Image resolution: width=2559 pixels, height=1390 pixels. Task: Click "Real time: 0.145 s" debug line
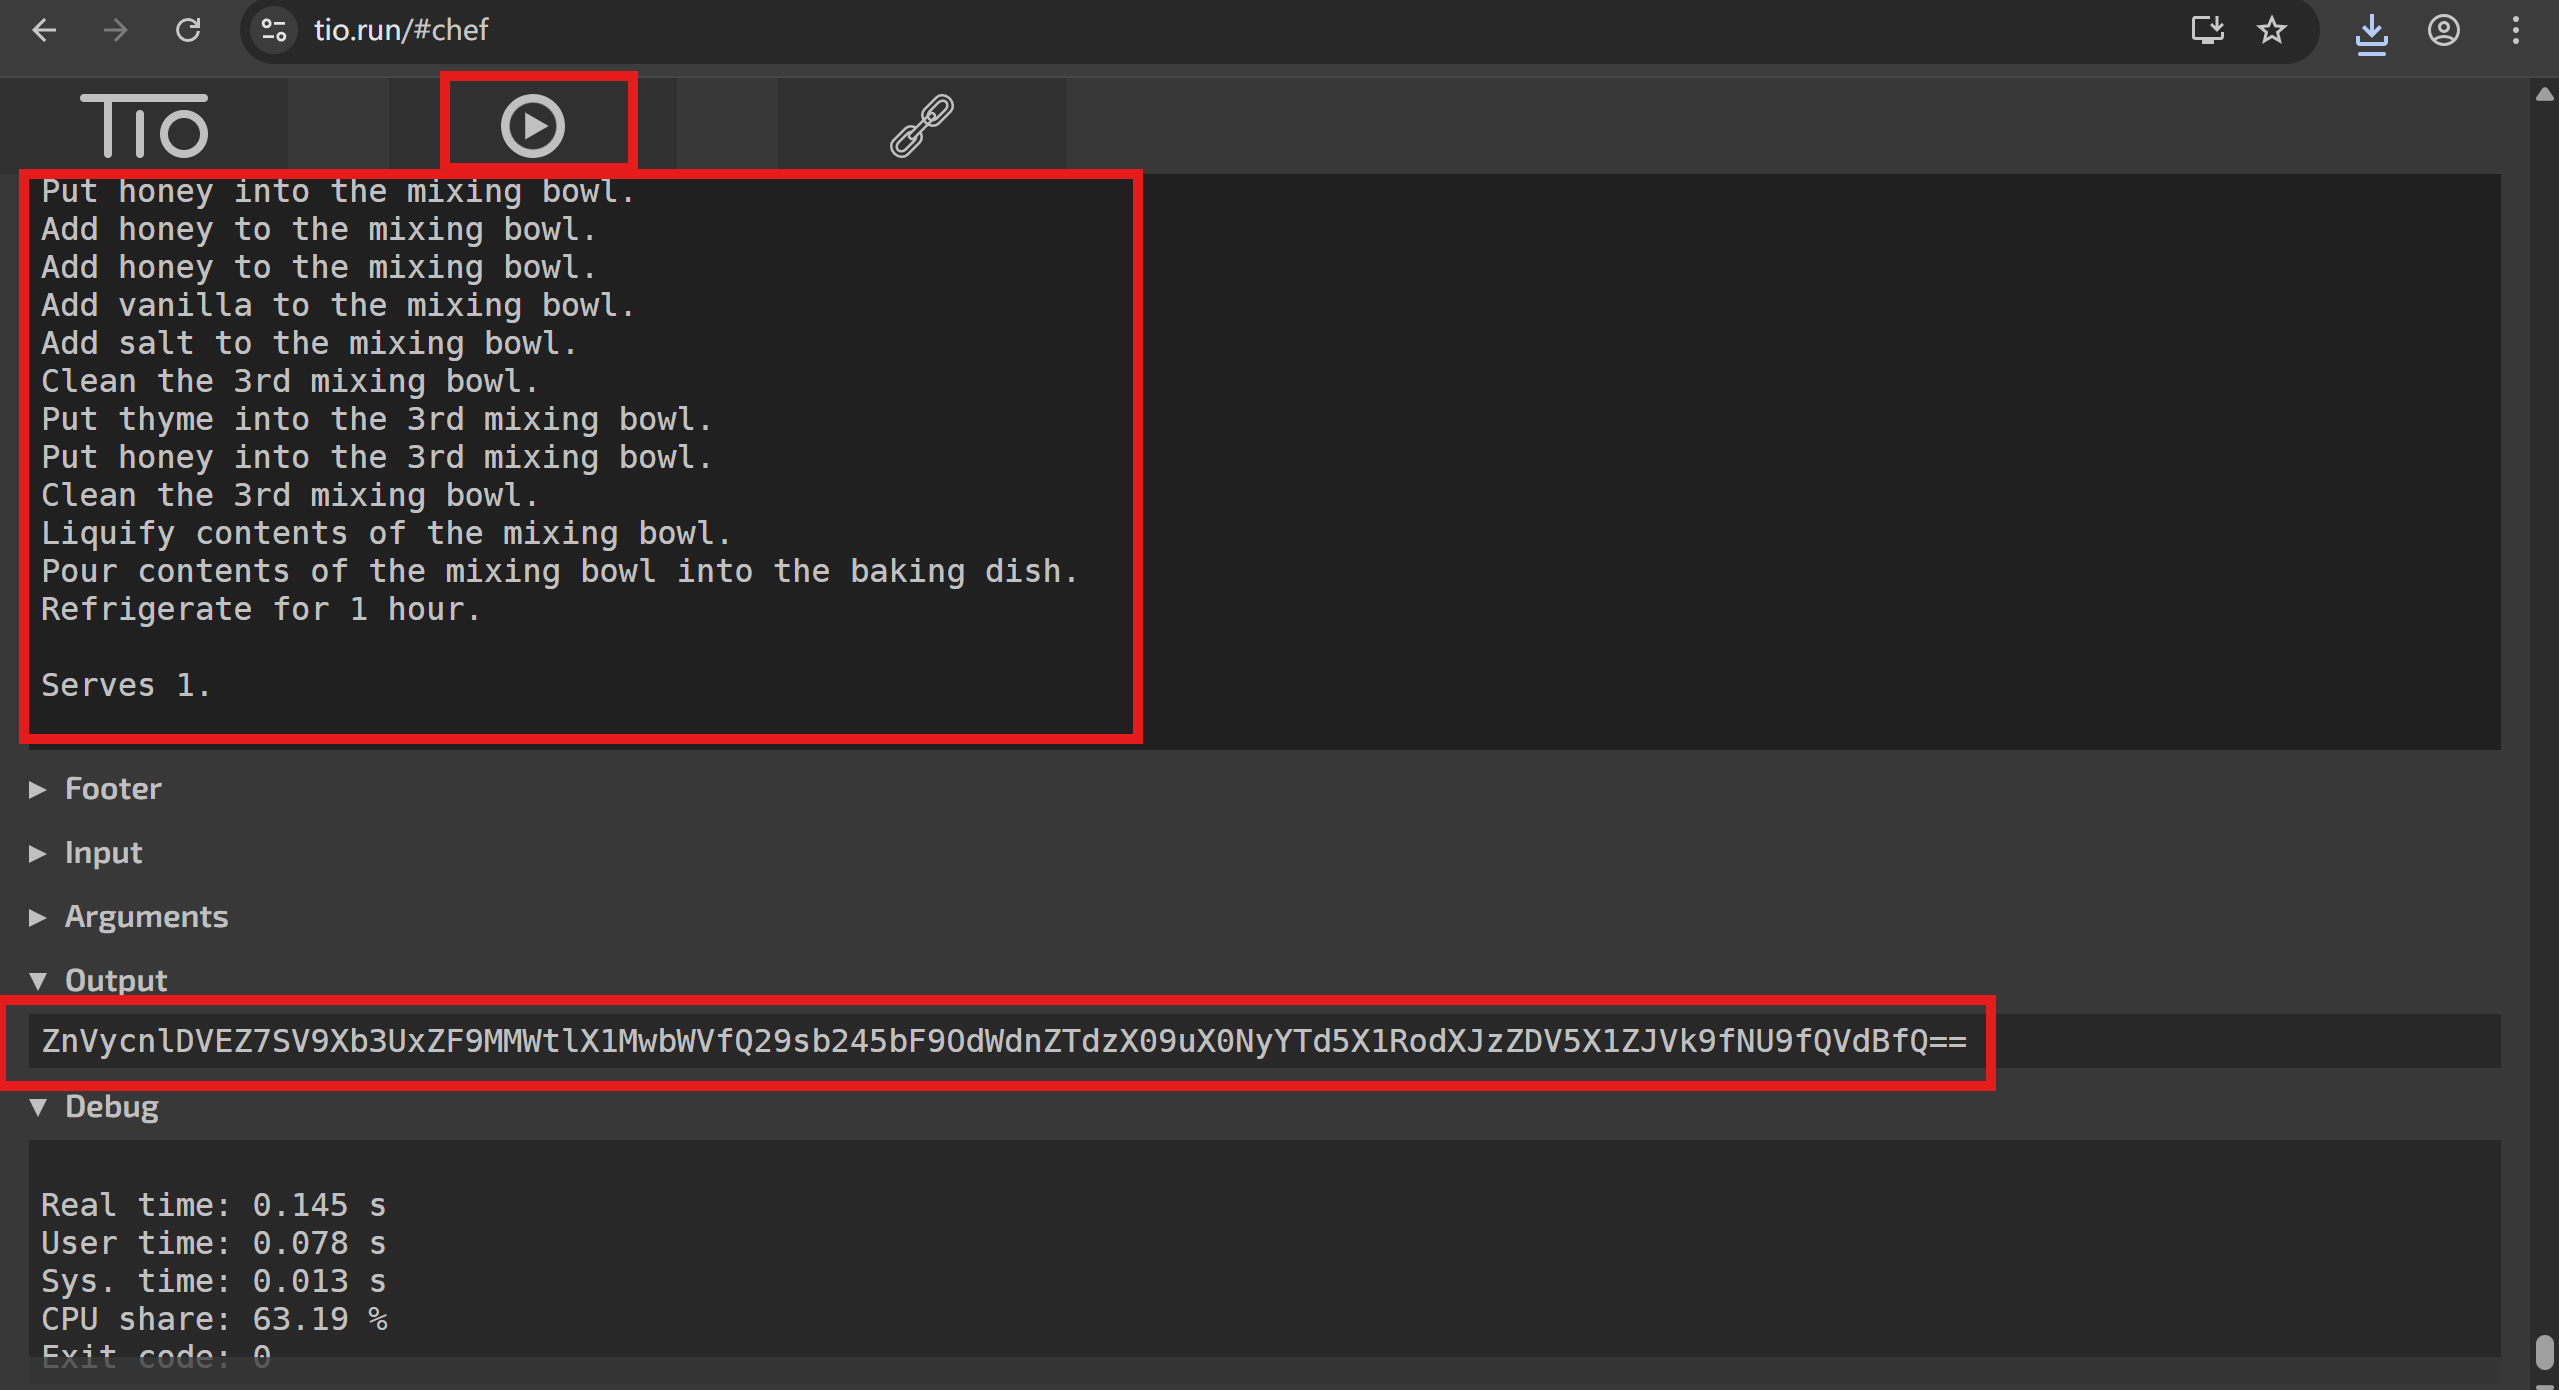click(213, 1205)
